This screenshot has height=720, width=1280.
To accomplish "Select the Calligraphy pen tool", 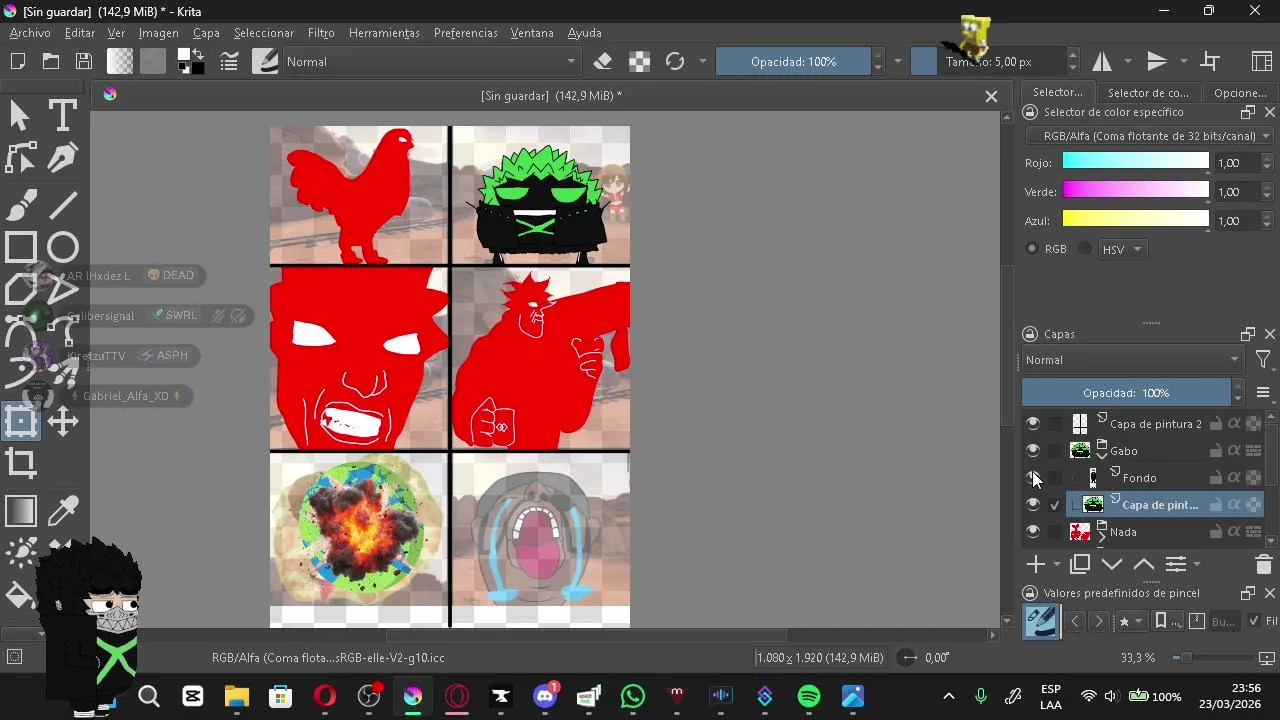I will coord(62,158).
